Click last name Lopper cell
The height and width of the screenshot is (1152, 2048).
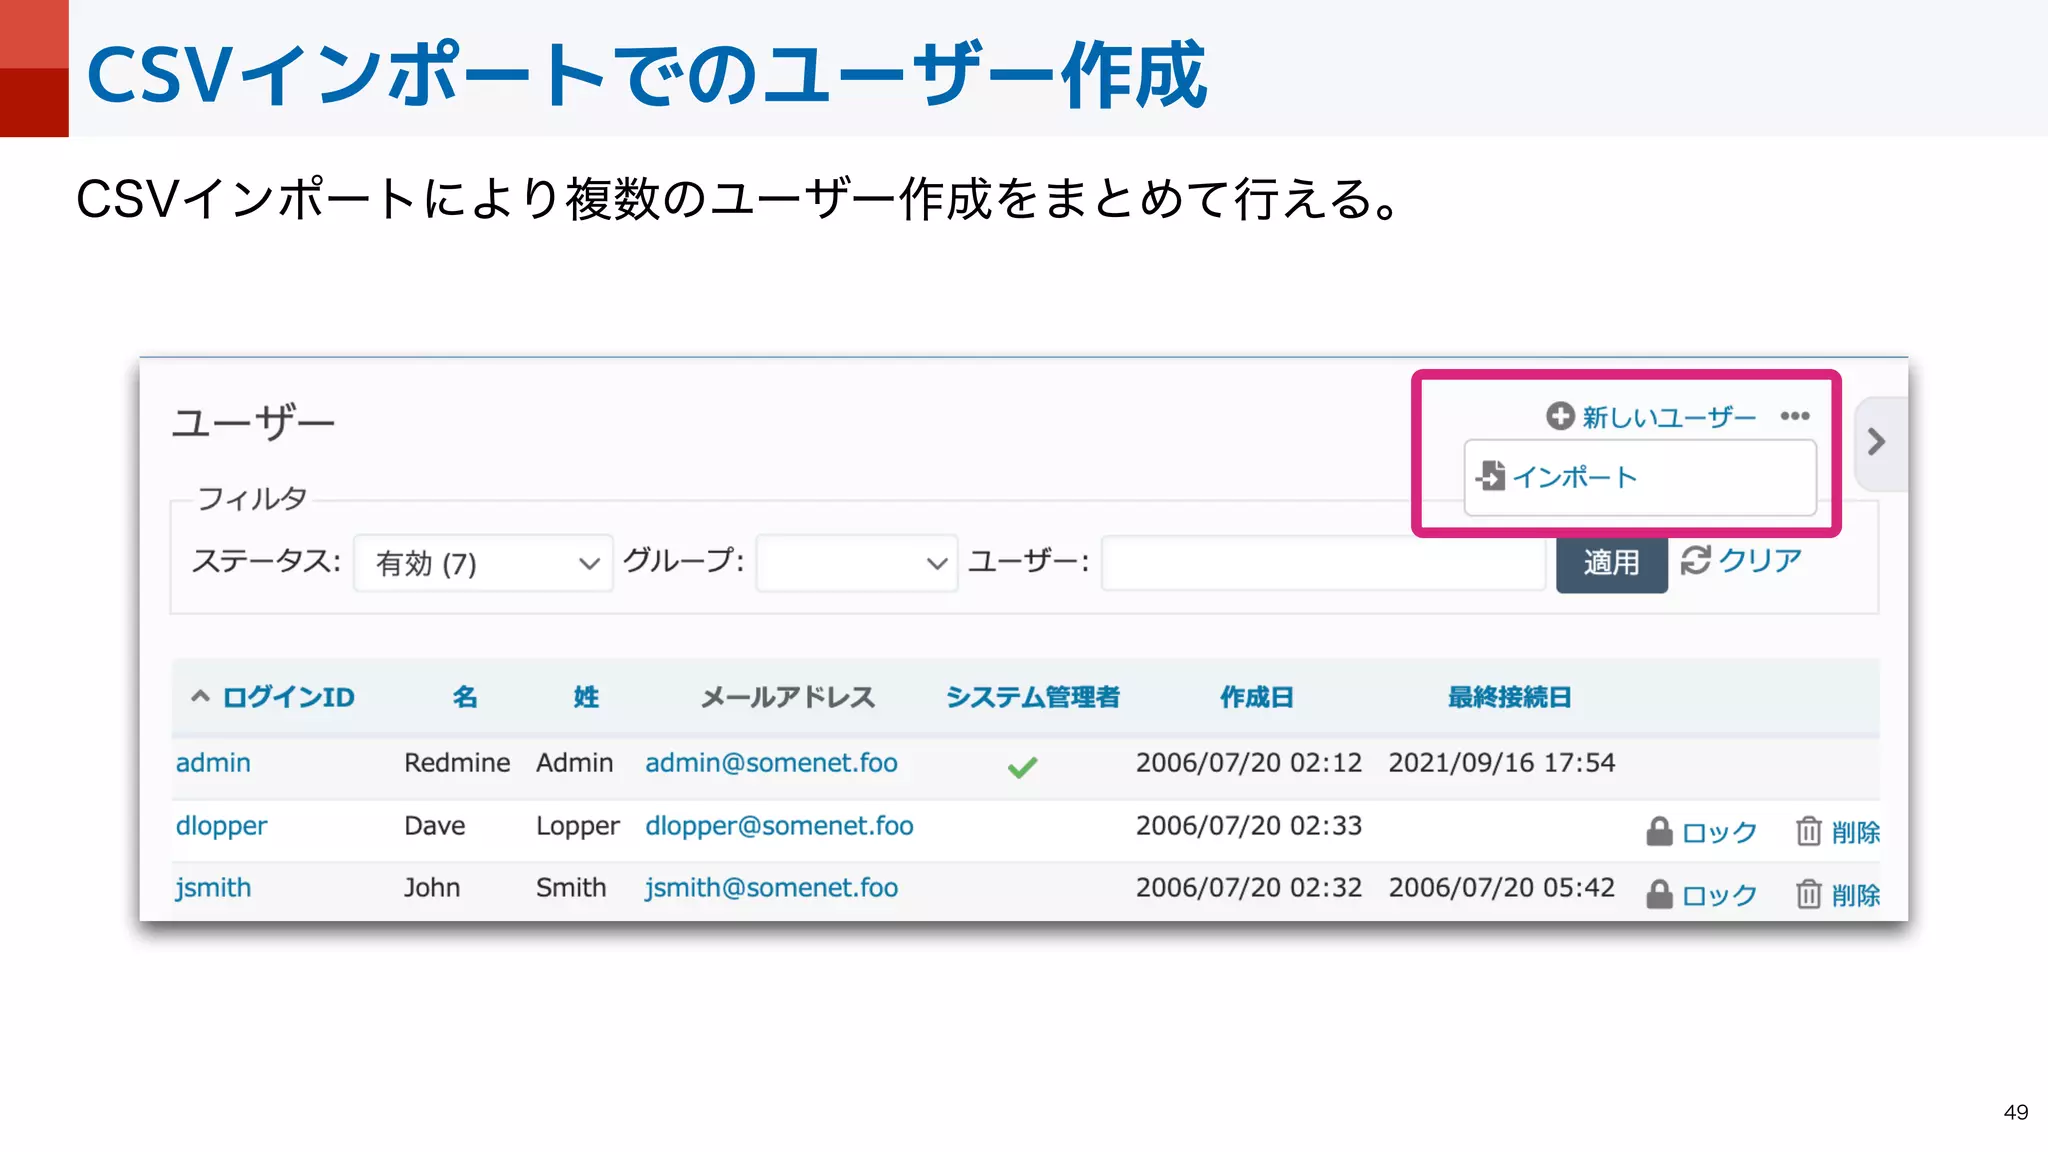coord(578,826)
